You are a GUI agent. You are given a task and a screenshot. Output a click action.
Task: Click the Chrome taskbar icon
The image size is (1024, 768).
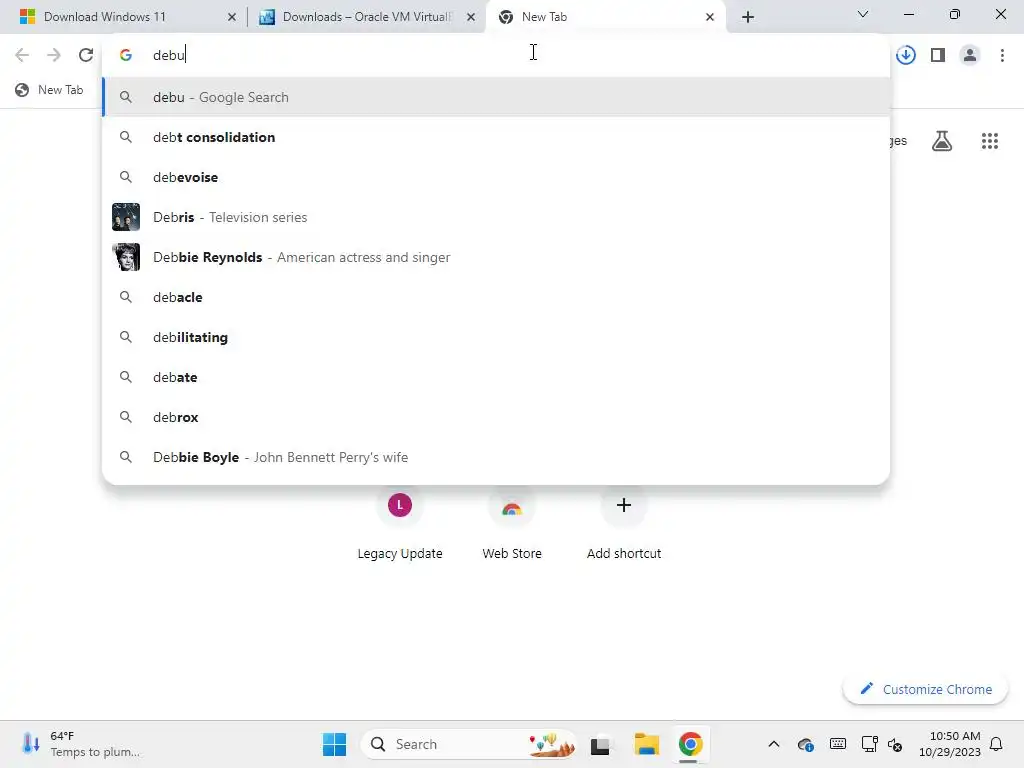point(690,744)
